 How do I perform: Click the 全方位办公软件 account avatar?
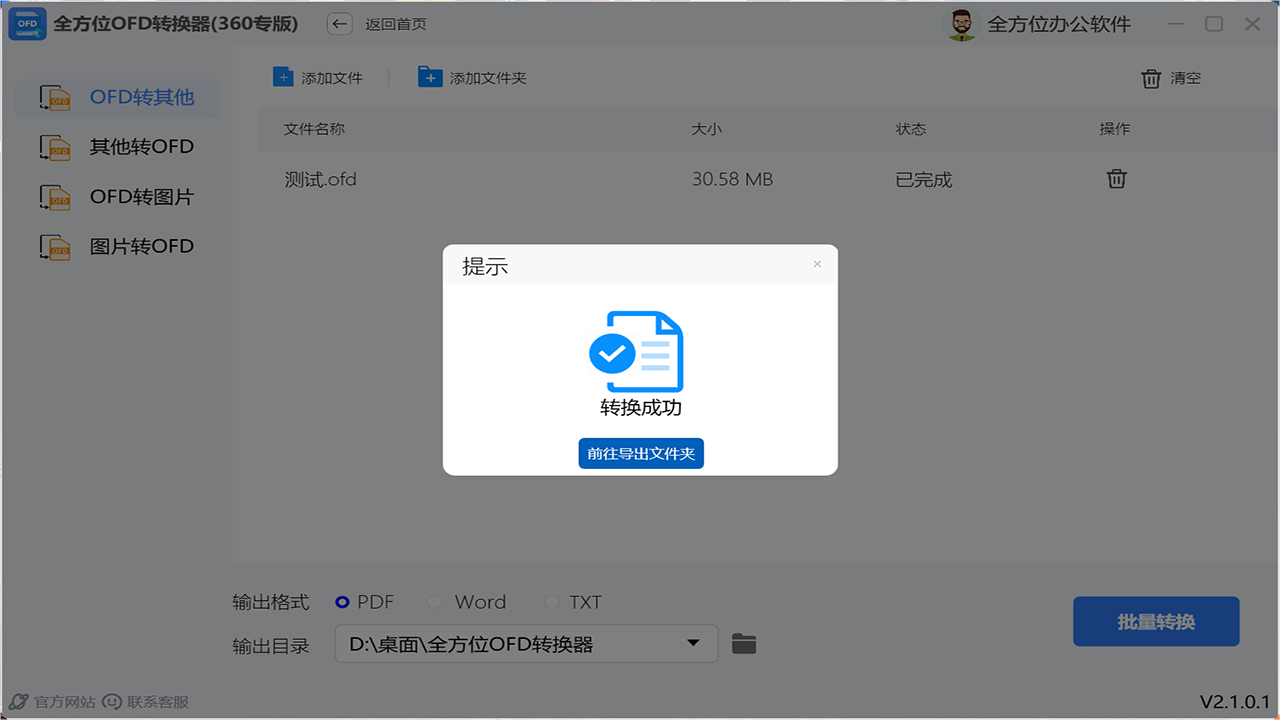961,23
